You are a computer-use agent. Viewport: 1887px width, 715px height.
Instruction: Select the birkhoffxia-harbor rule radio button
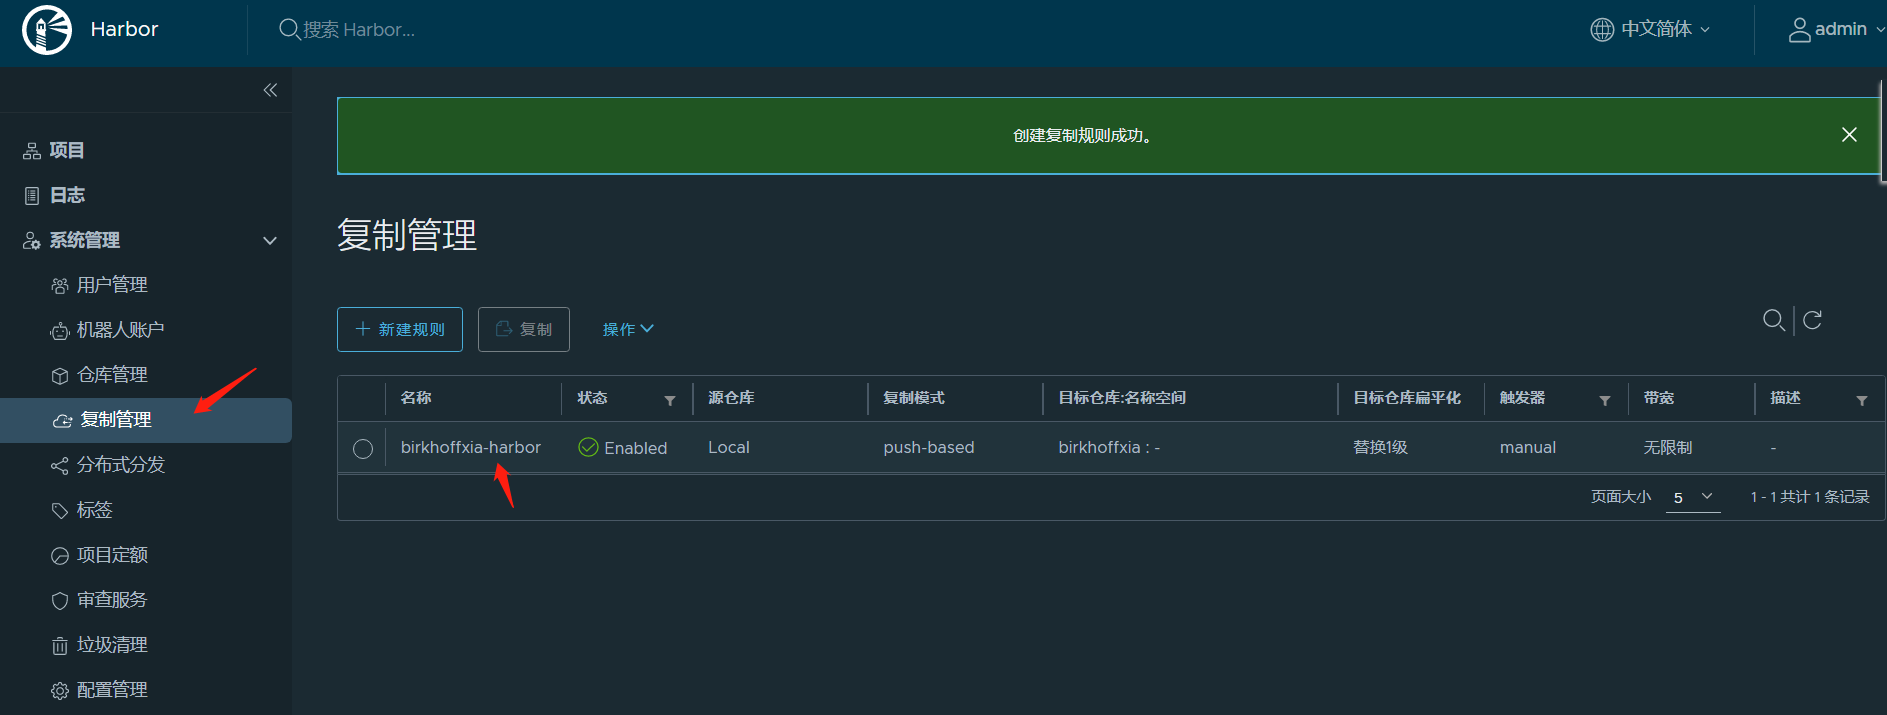(x=363, y=449)
